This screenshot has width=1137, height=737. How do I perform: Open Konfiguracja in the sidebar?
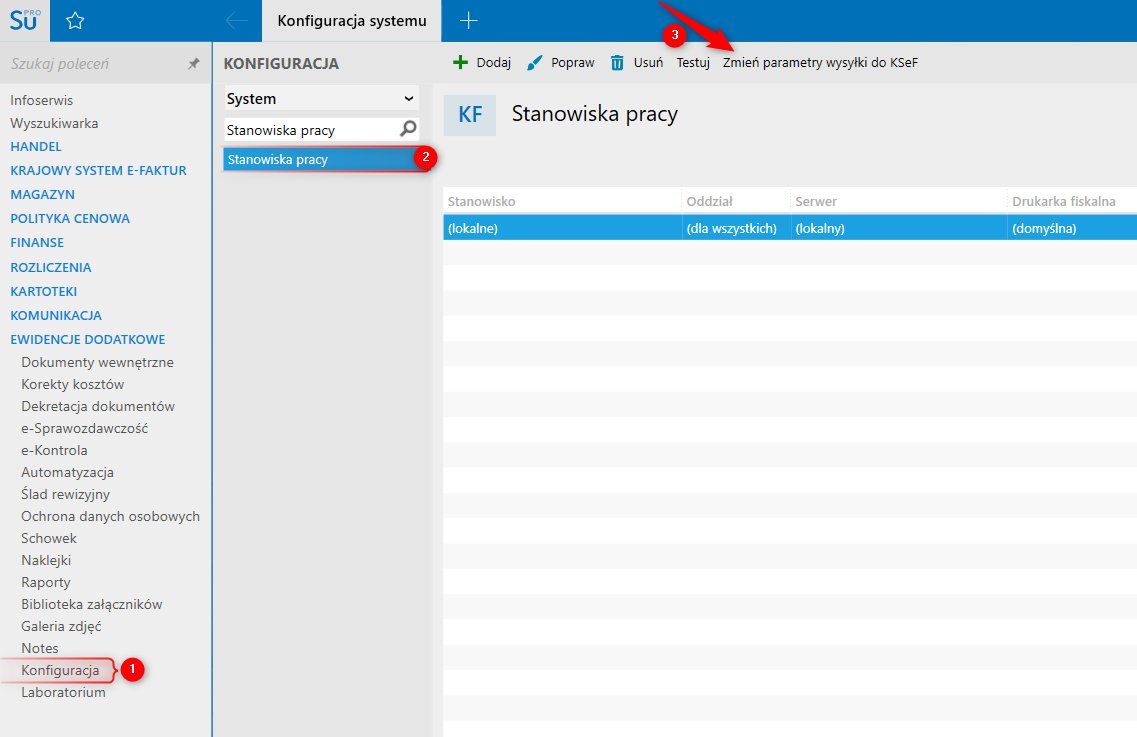60,670
